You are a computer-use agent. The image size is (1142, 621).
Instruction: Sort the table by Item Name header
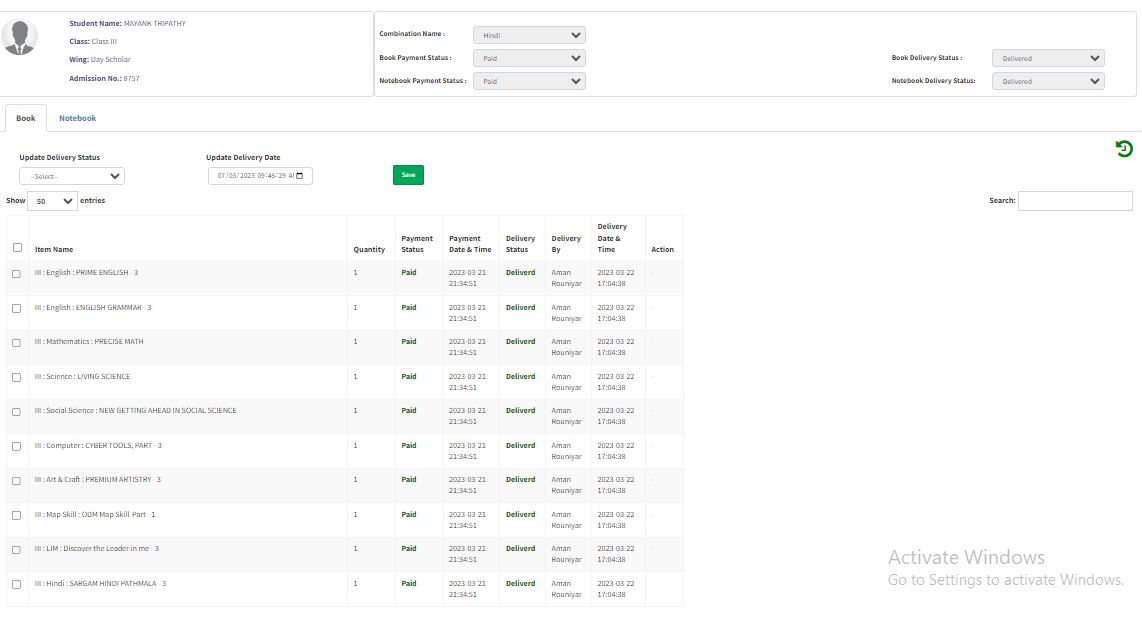[x=54, y=249]
